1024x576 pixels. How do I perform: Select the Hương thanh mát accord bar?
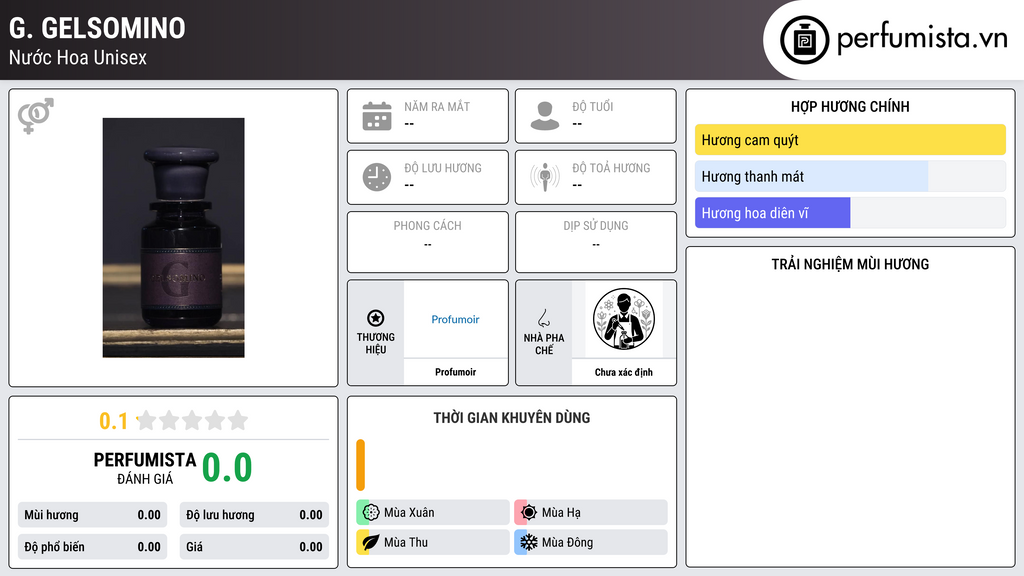(850, 176)
